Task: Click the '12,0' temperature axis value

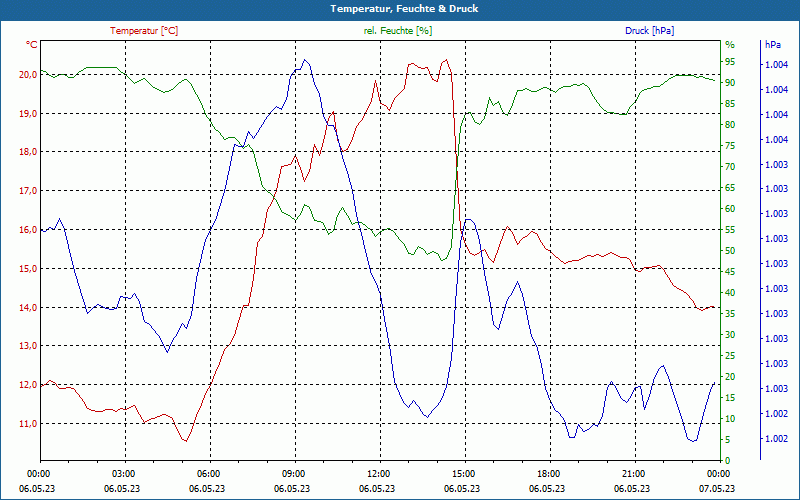Action: coord(28,385)
